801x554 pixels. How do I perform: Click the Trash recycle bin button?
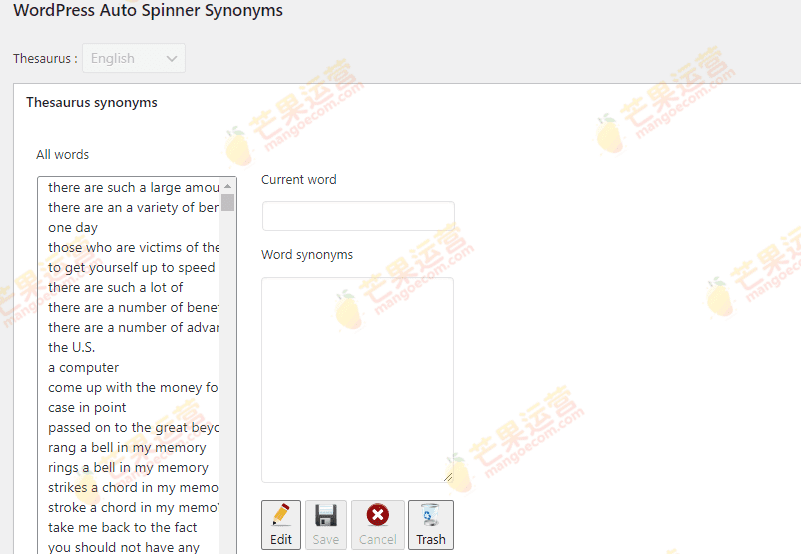coord(431,525)
